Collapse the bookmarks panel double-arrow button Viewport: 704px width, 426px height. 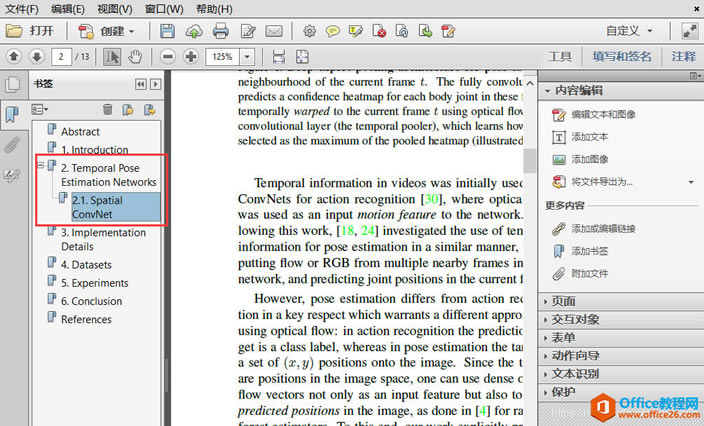pyautogui.click(x=141, y=84)
